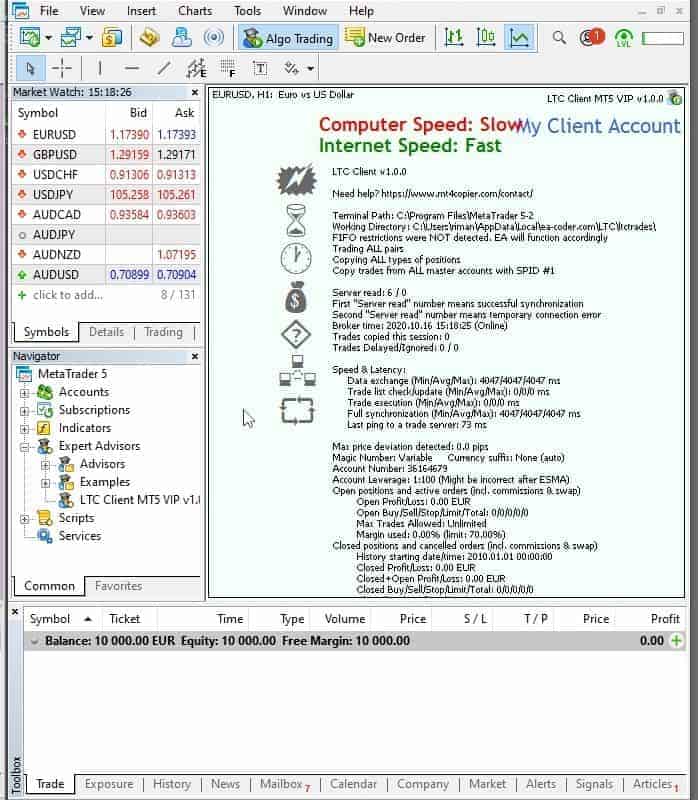Click the green LVL connection icon
The height and width of the screenshot is (800, 698).
(x=624, y=38)
